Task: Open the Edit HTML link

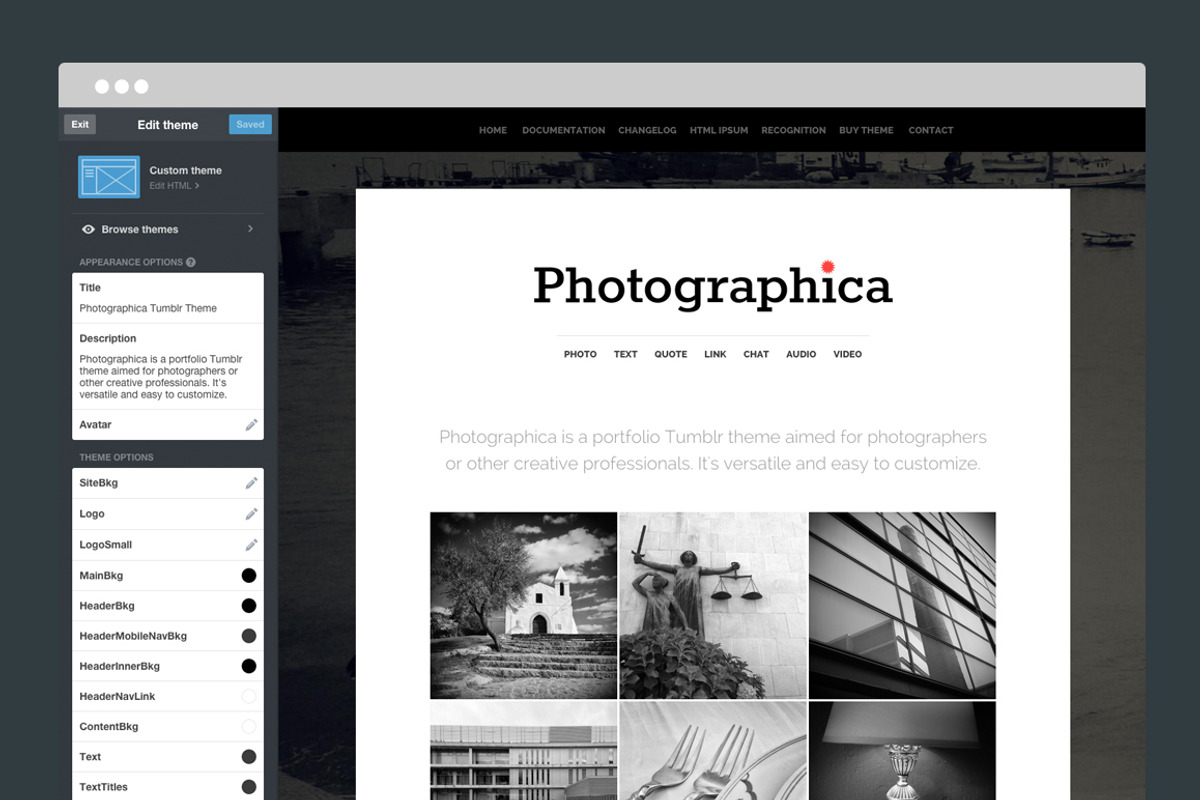Action: 174,186
